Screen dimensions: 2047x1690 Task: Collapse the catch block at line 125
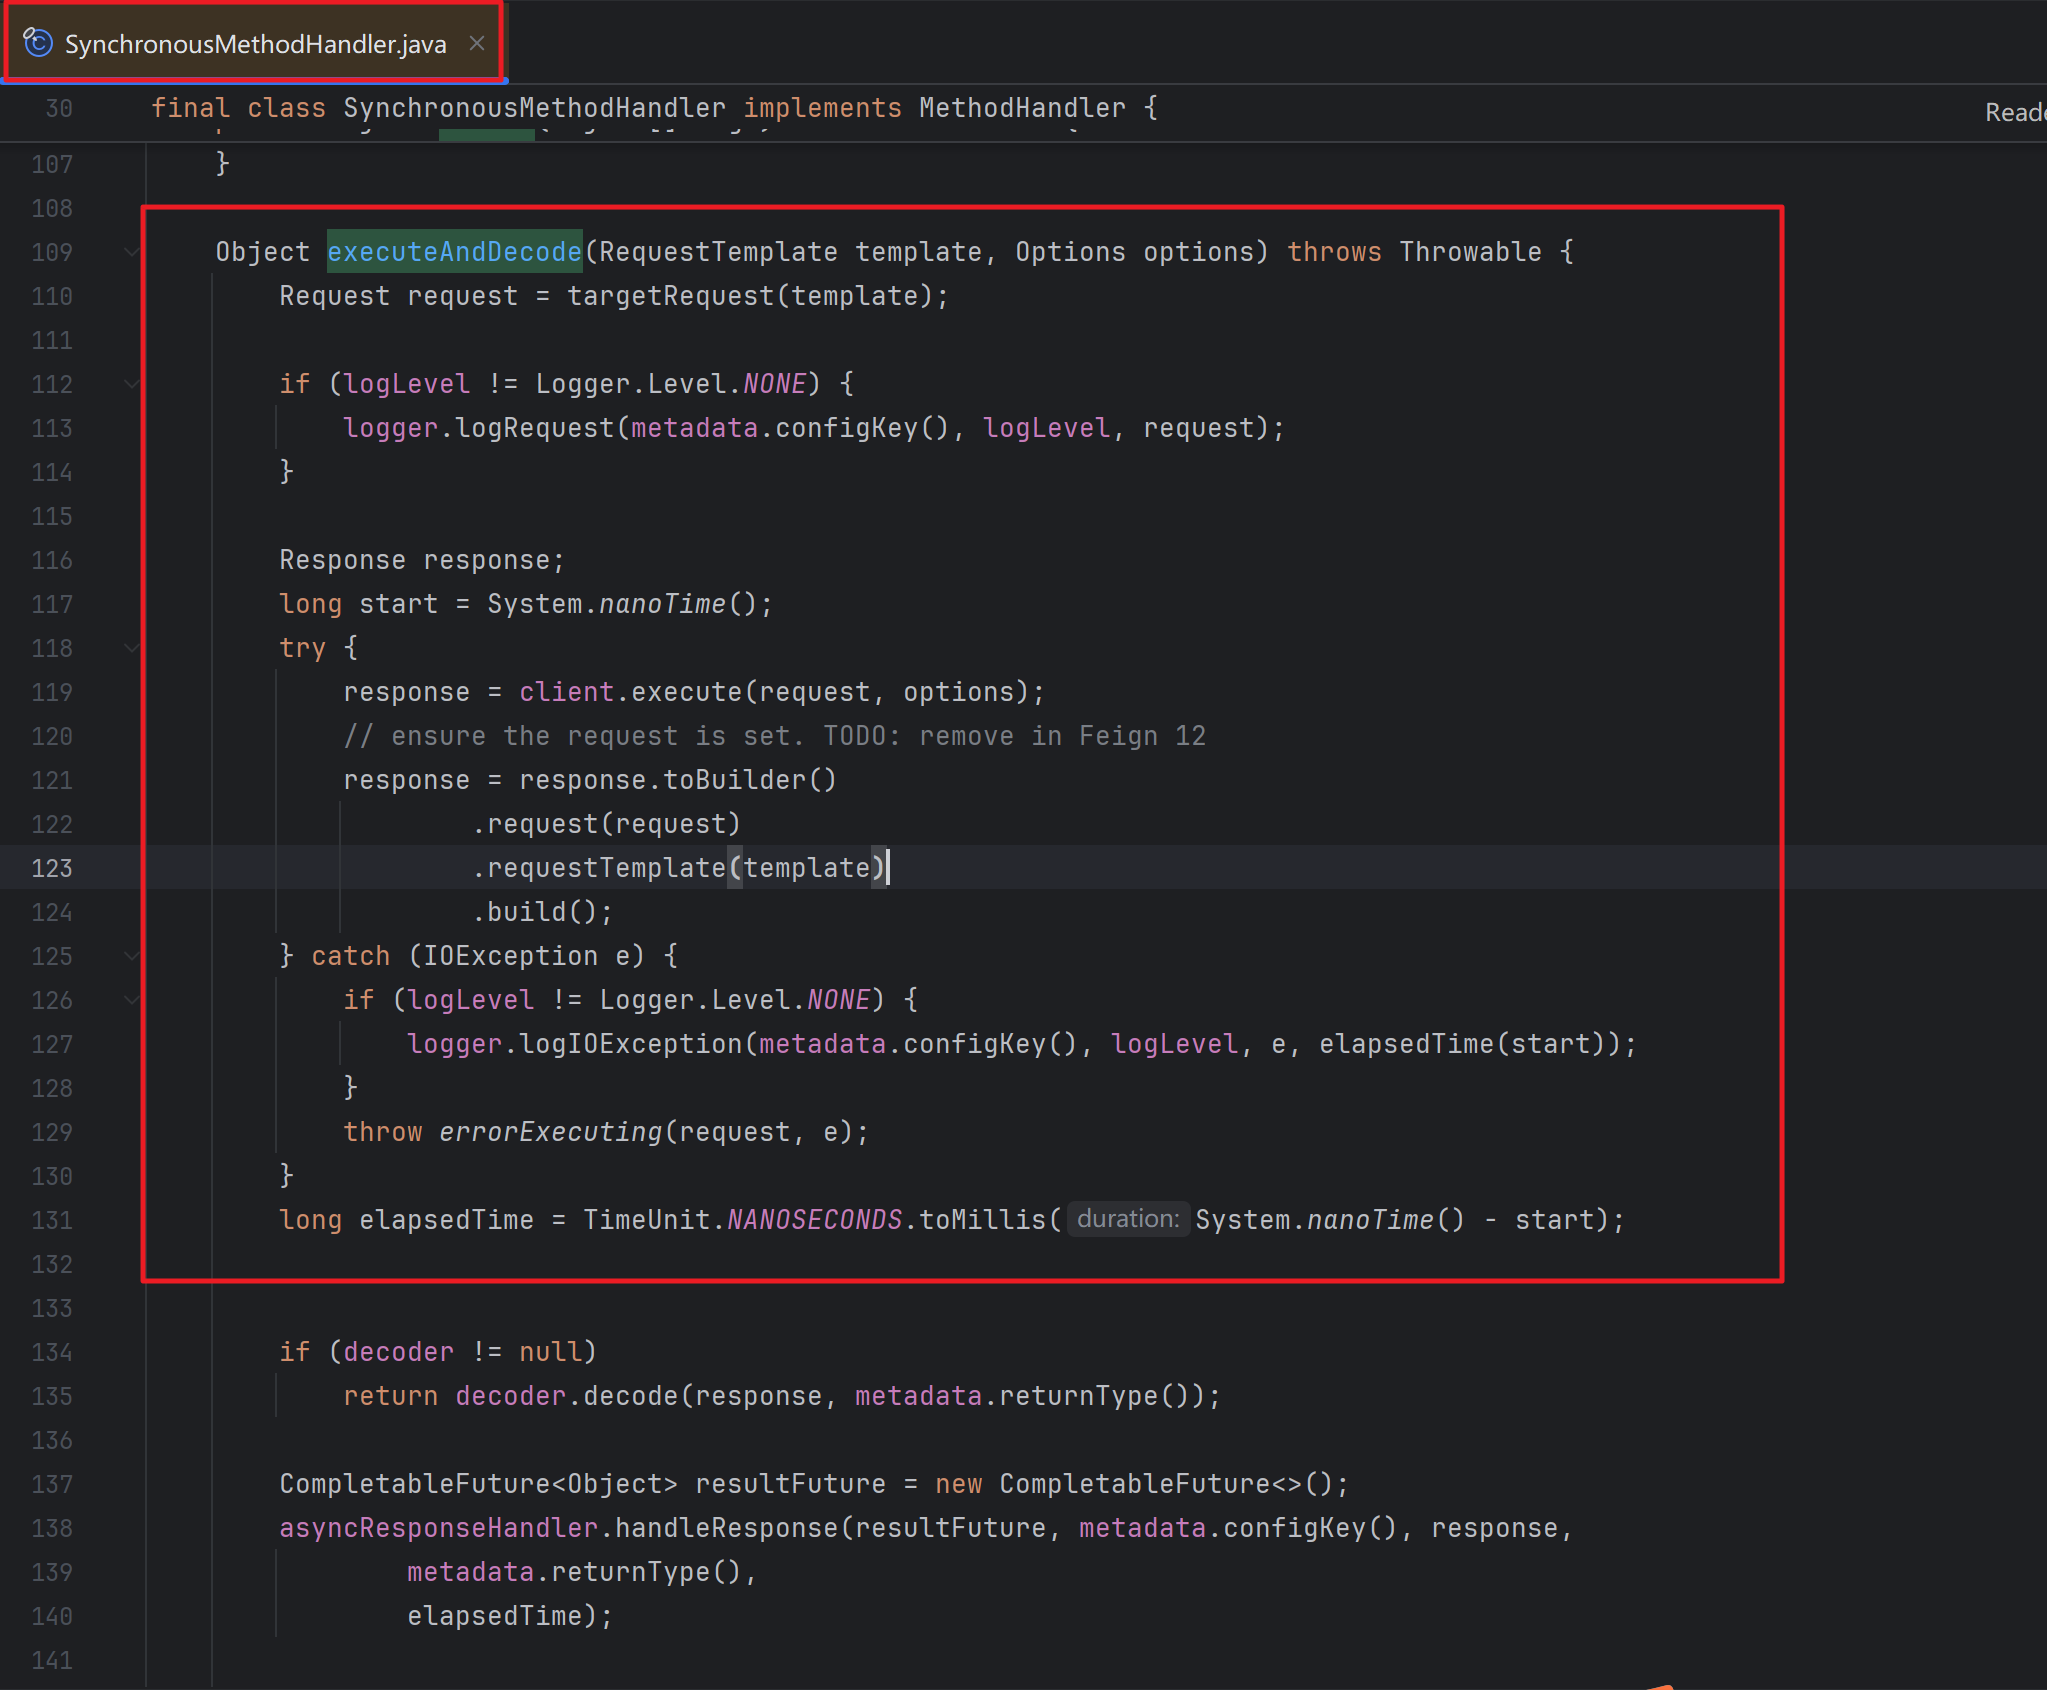click(131, 956)
